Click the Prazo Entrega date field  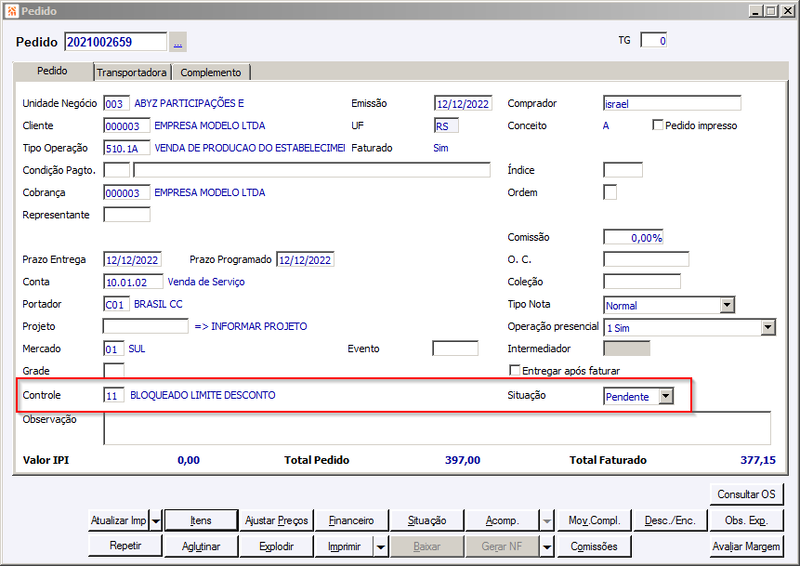pyautogui.click(x=133, y=259)
